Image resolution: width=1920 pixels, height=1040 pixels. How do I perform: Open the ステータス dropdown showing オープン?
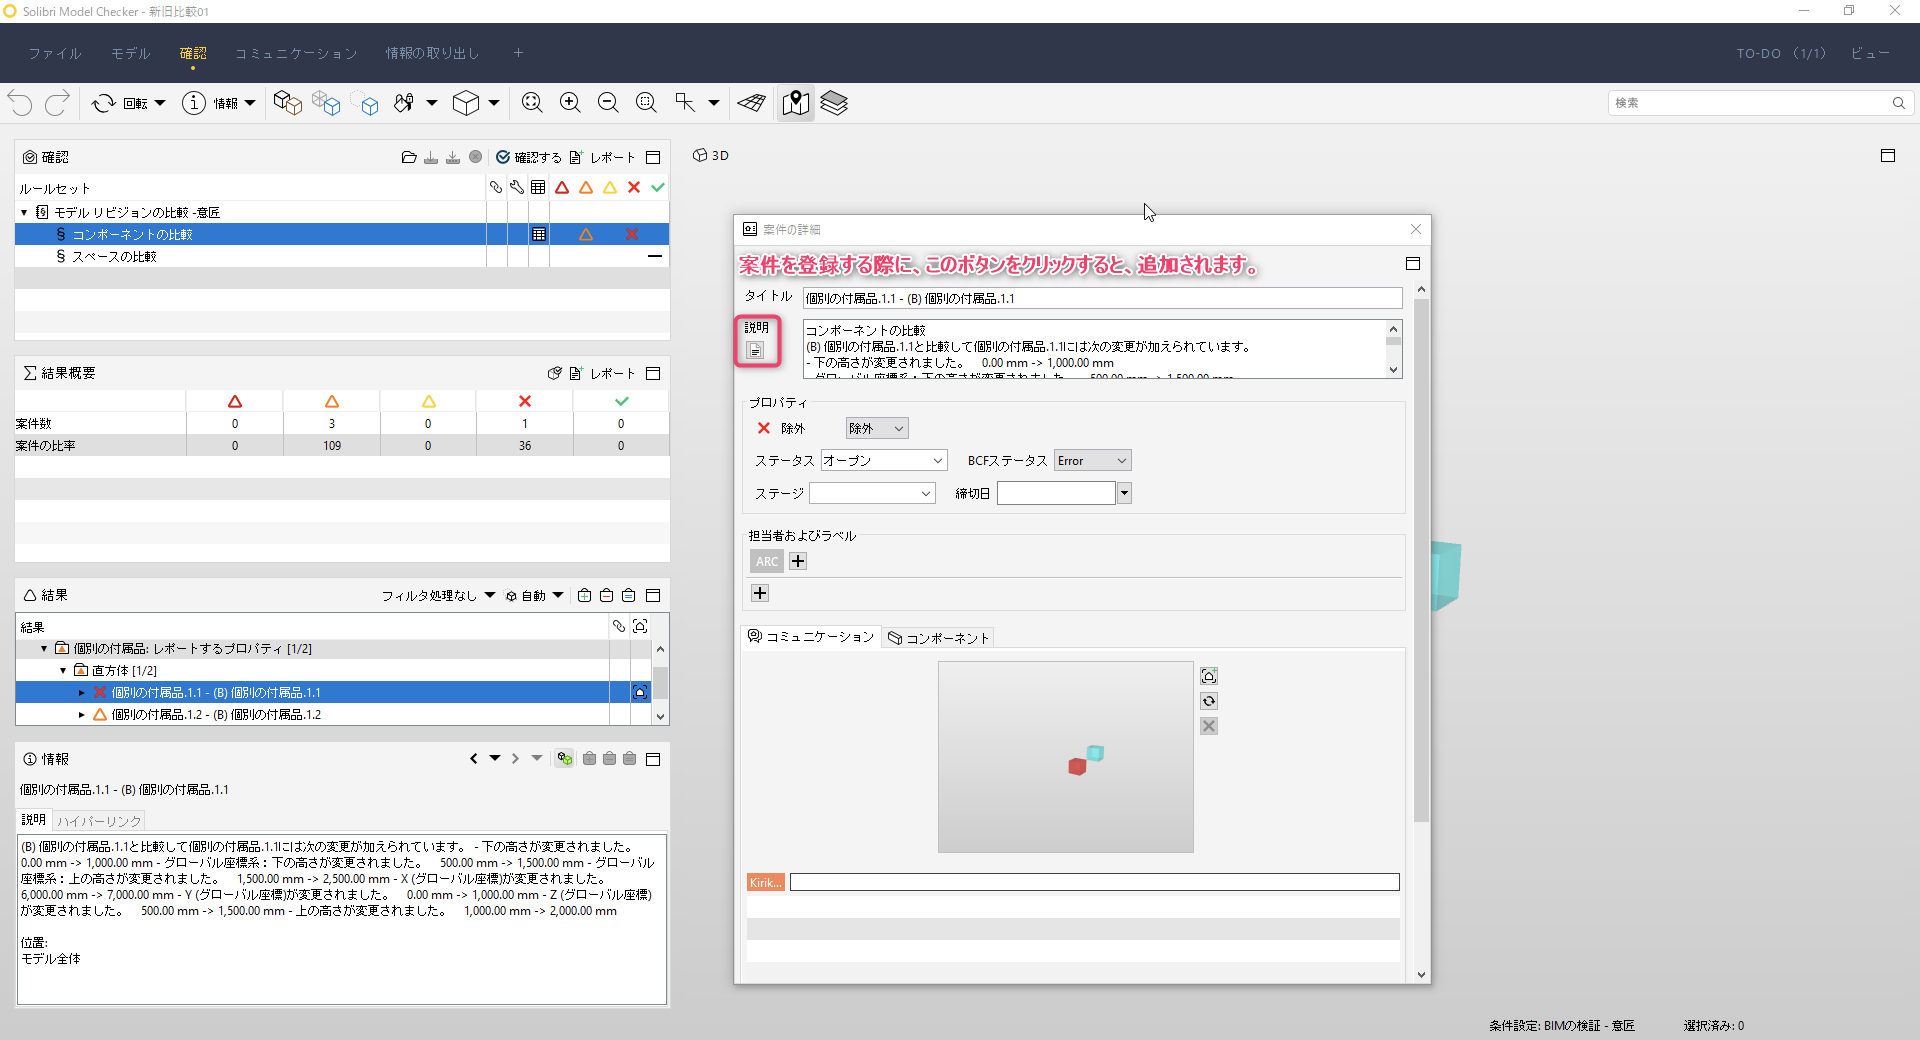pos(883,461)
